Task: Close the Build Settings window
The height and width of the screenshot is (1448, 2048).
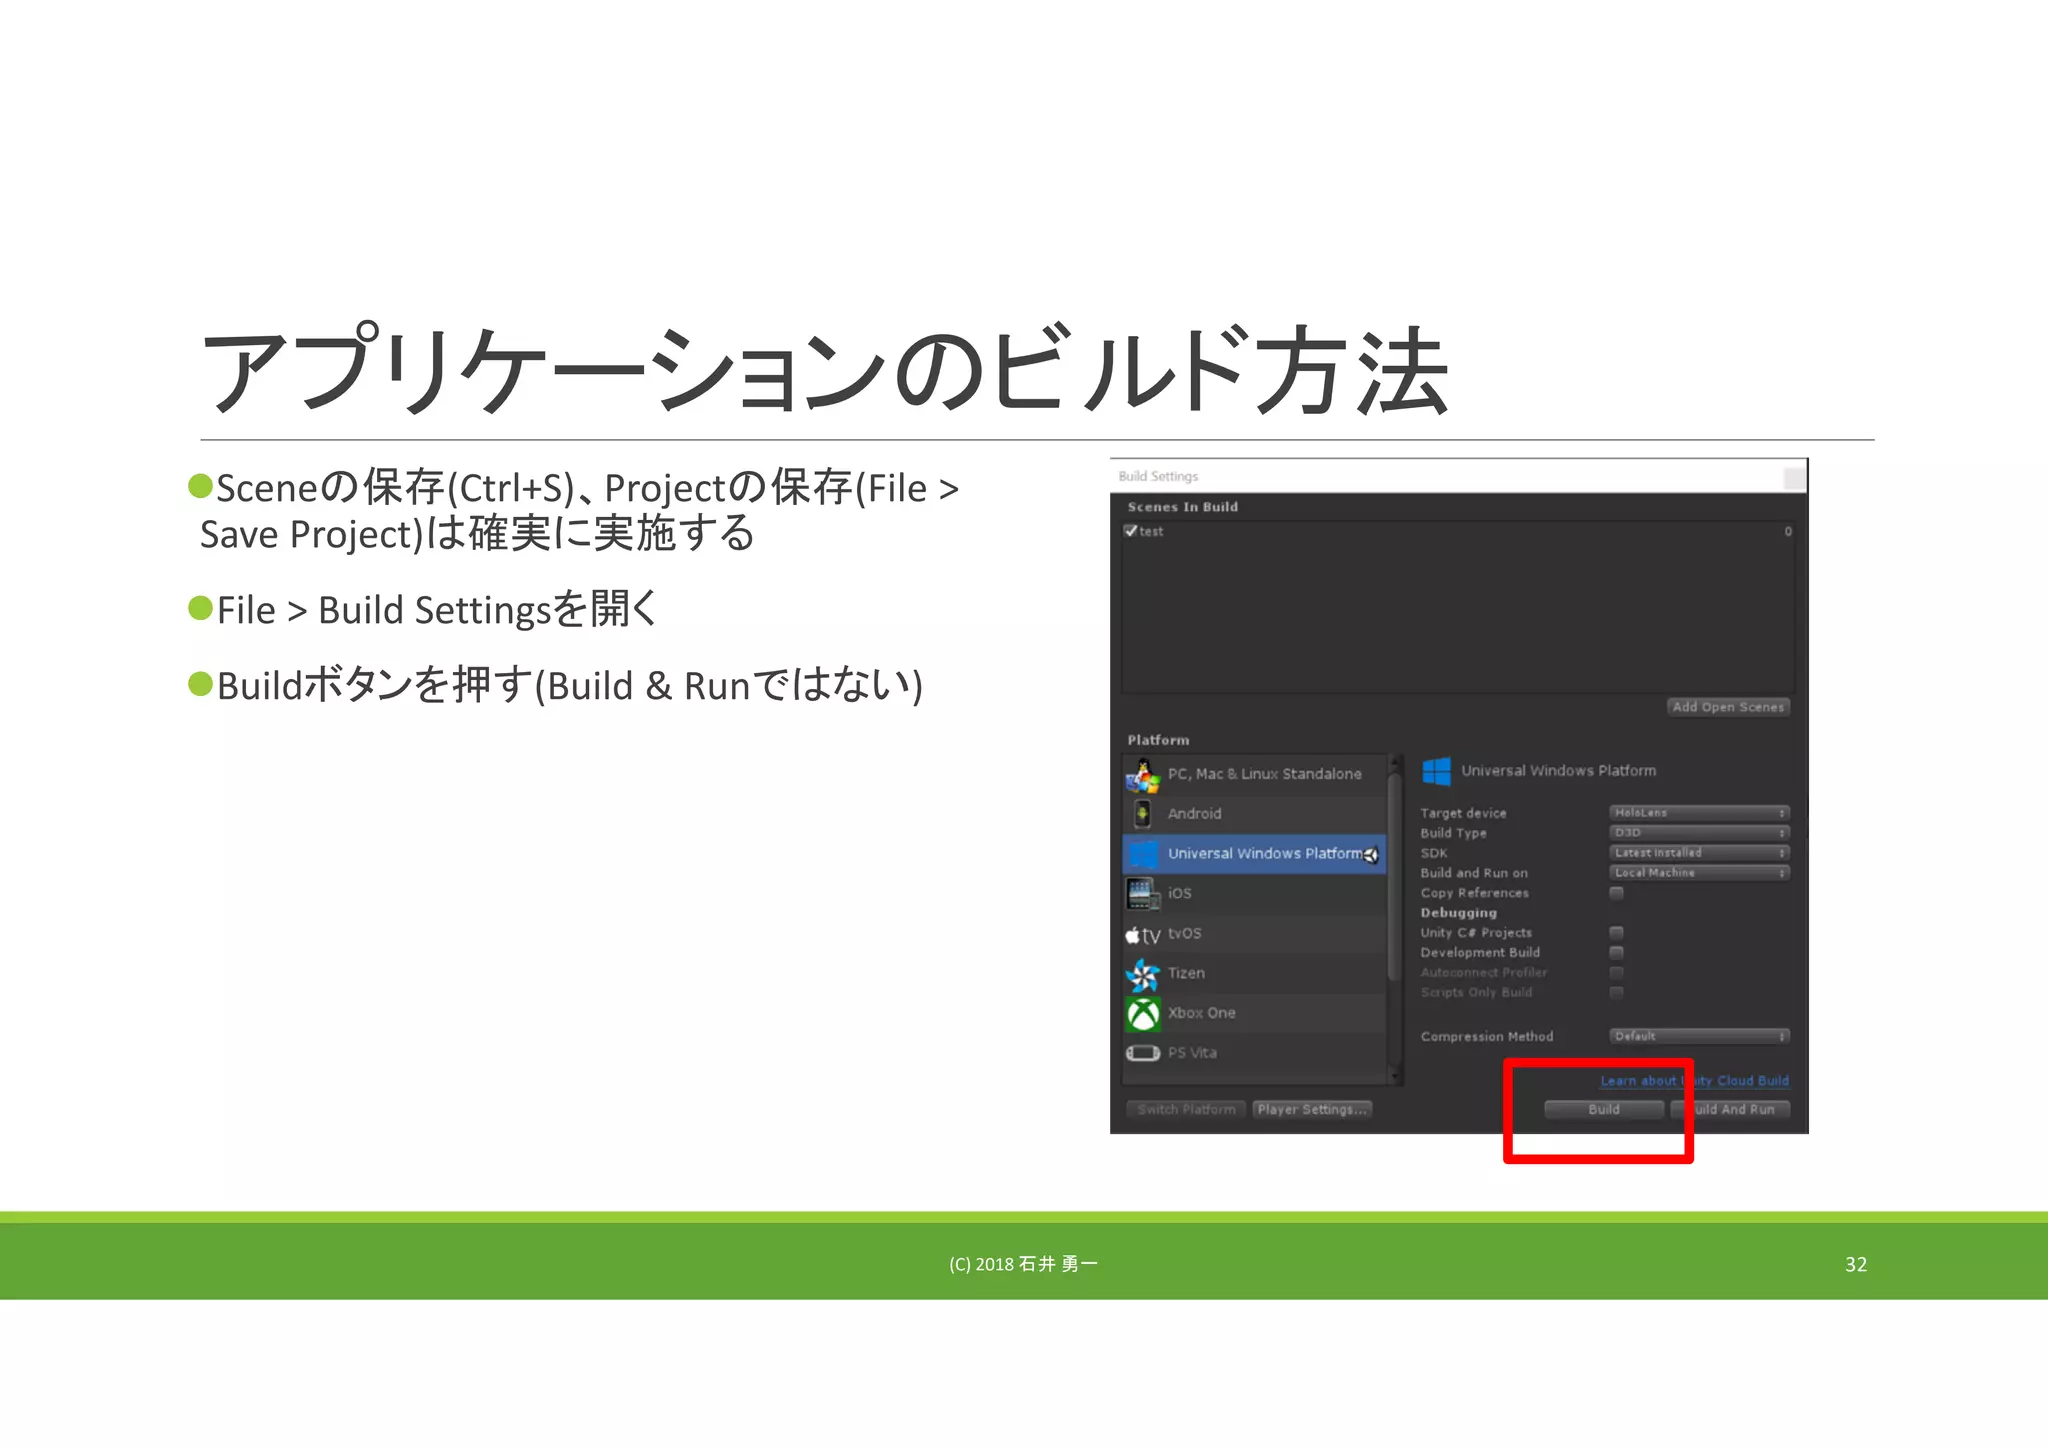Action: [x=1795, y=478]
